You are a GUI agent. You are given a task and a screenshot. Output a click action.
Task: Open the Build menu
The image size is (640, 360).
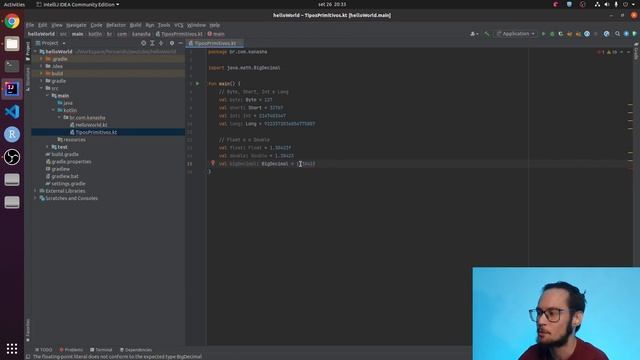coord(136,25)
